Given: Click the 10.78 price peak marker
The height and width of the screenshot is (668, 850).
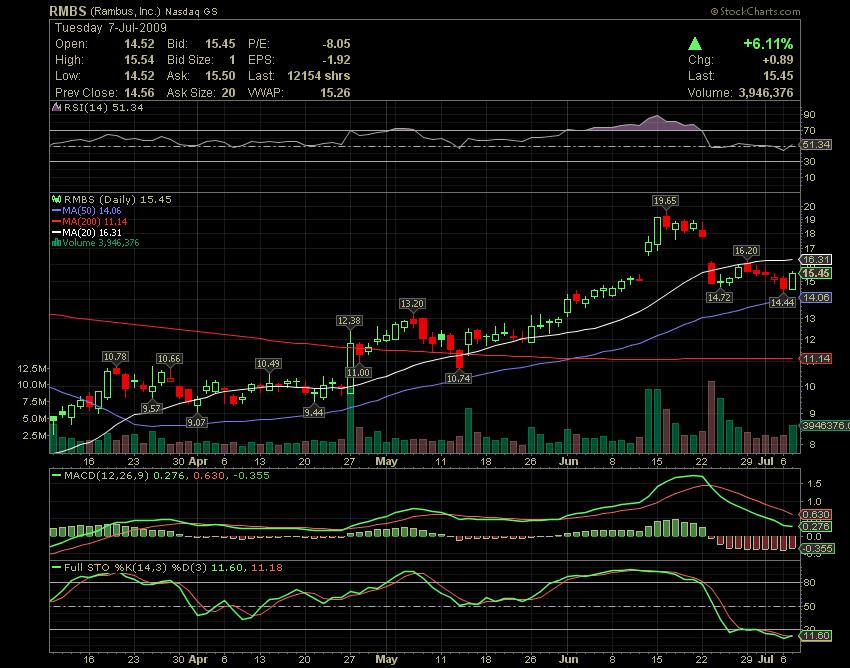Looking at the screenshot, I should [x=115, y=356].
